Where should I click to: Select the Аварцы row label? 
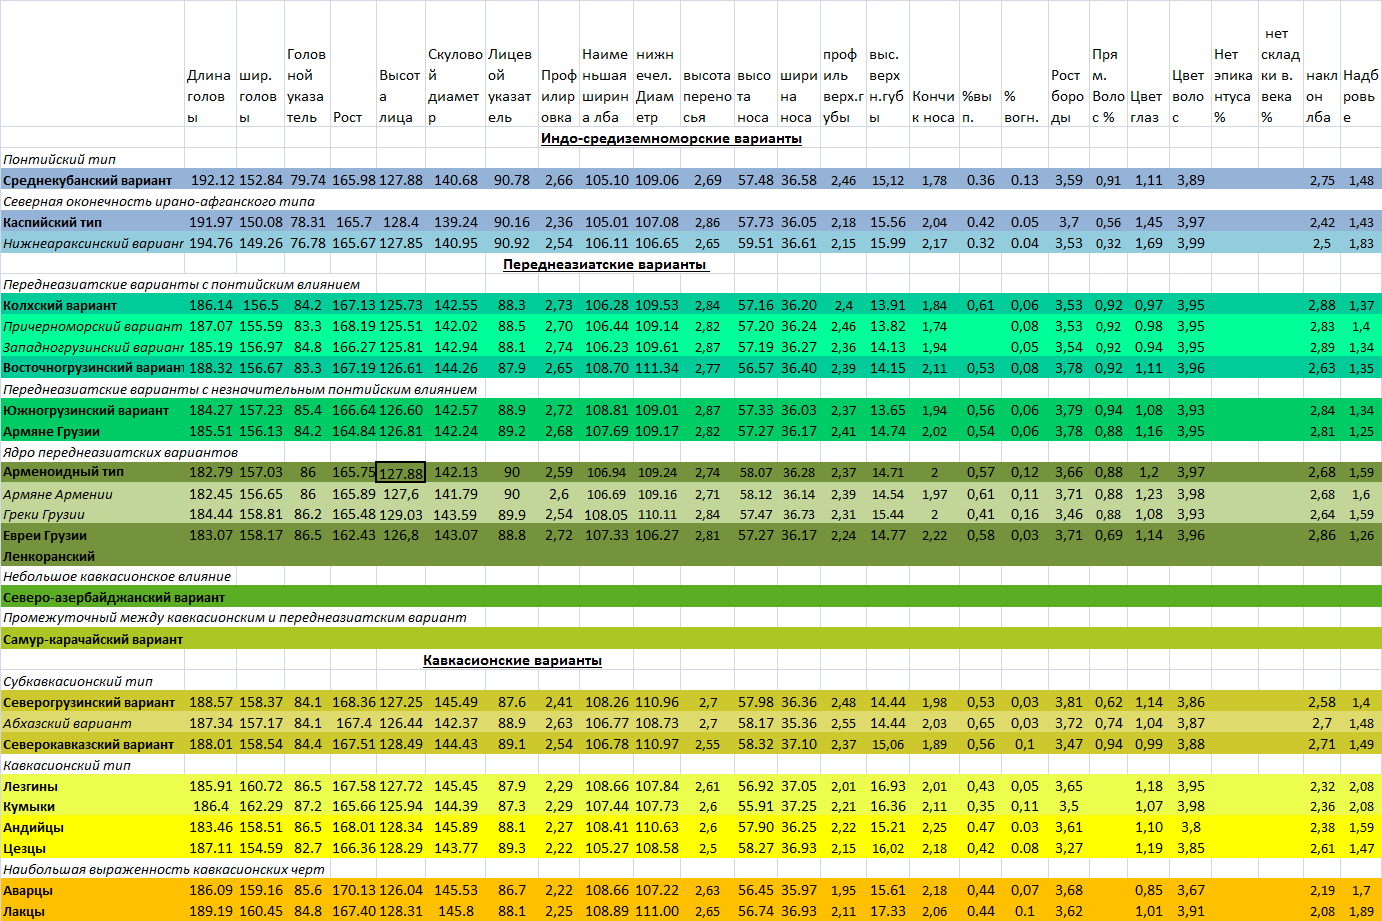(x=28, y=890)
